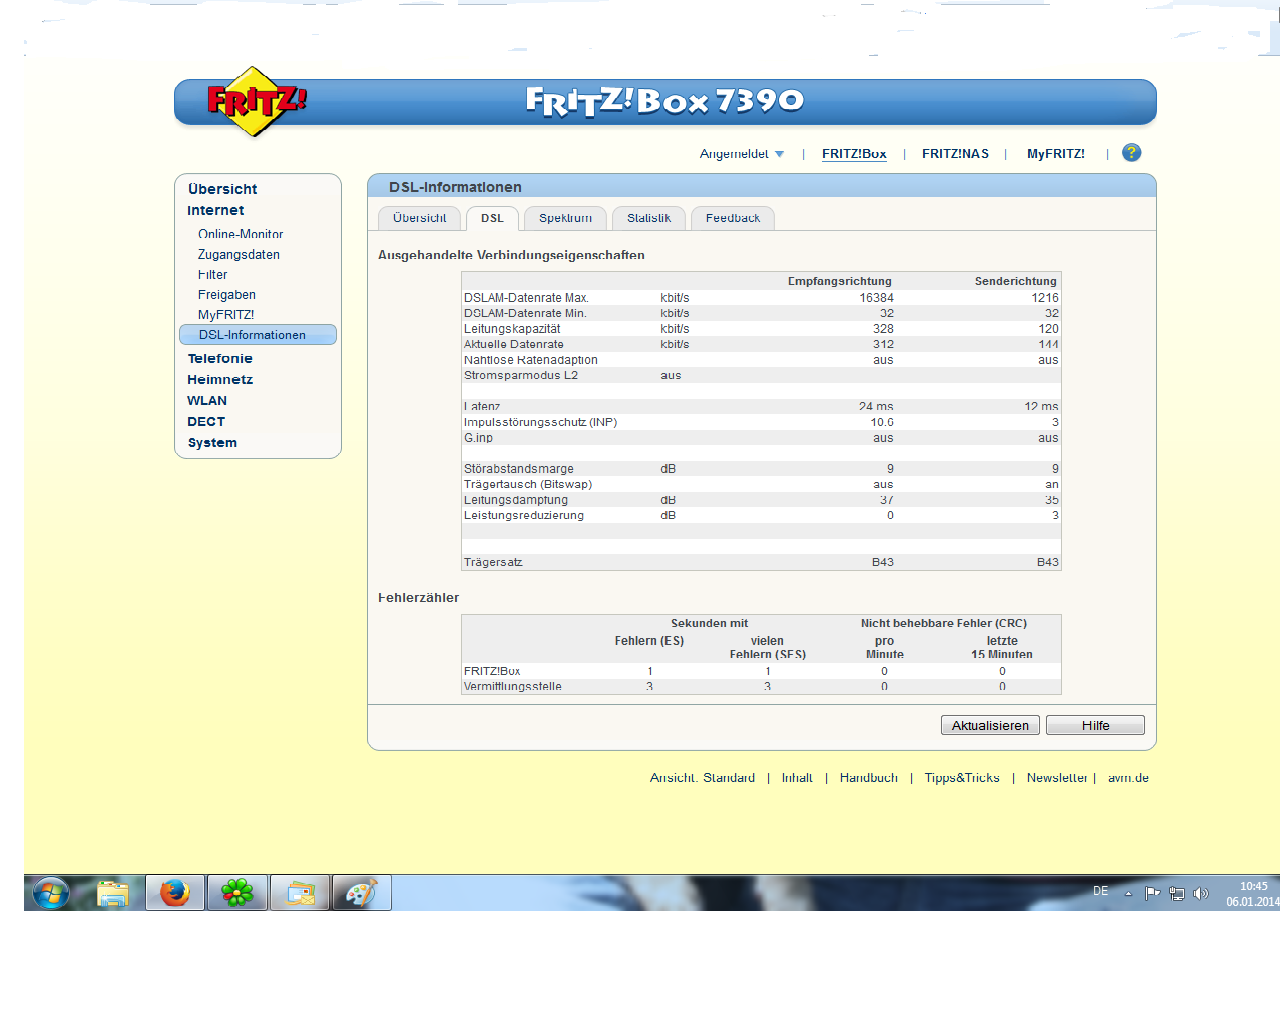The height and width of the screenshot is (1024, 1280).
Task: Click the Impulsstörungsschutz (INP) row label
Action: click(540, 422)
